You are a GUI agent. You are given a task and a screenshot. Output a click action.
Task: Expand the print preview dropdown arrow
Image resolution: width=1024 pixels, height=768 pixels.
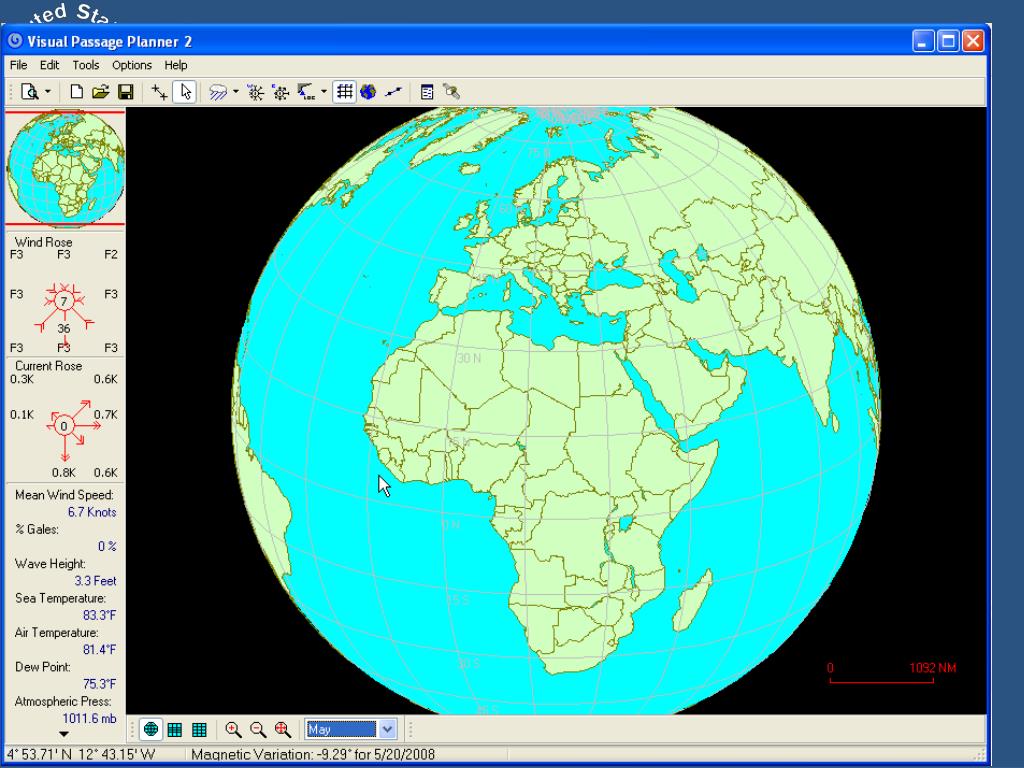[x=48, y=92]
